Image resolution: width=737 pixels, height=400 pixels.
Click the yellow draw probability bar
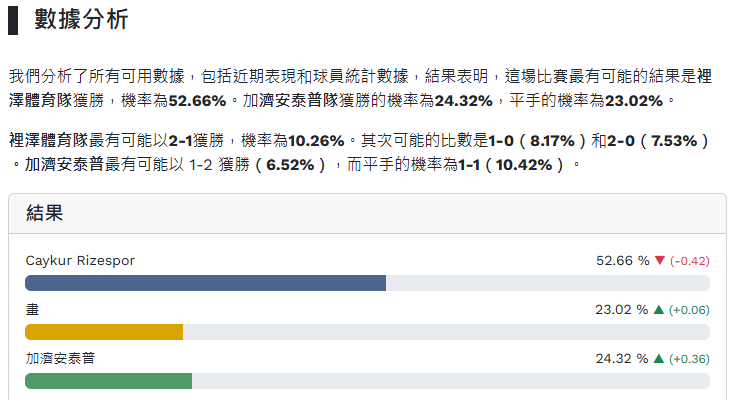(x=104, y=332)
